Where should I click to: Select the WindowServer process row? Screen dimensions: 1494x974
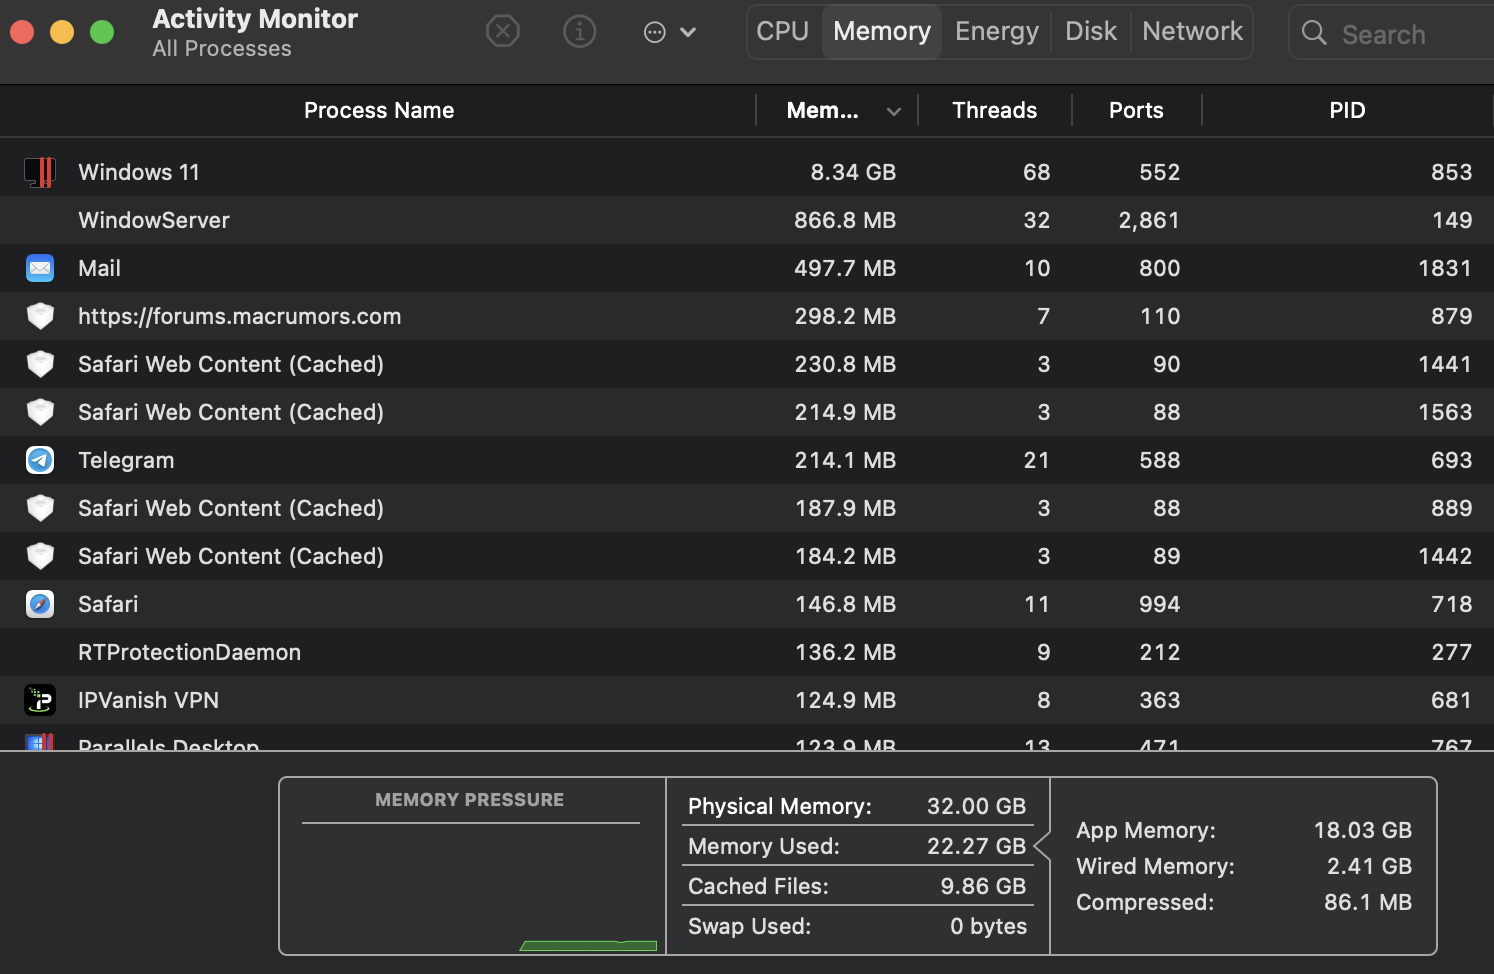click(x=400, y=220)
